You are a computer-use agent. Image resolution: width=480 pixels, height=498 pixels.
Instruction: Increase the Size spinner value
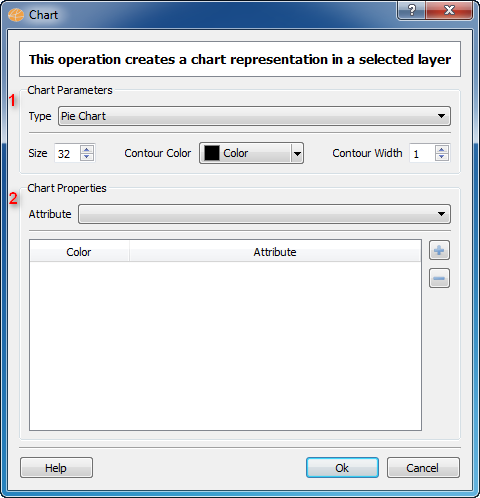tap(87, 149)
